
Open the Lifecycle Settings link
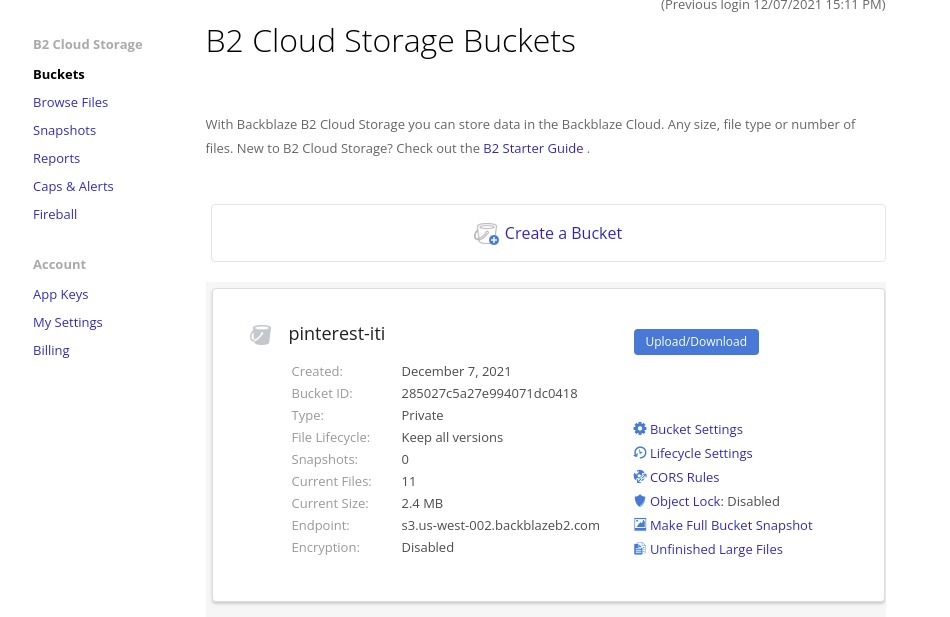point(701,453)
